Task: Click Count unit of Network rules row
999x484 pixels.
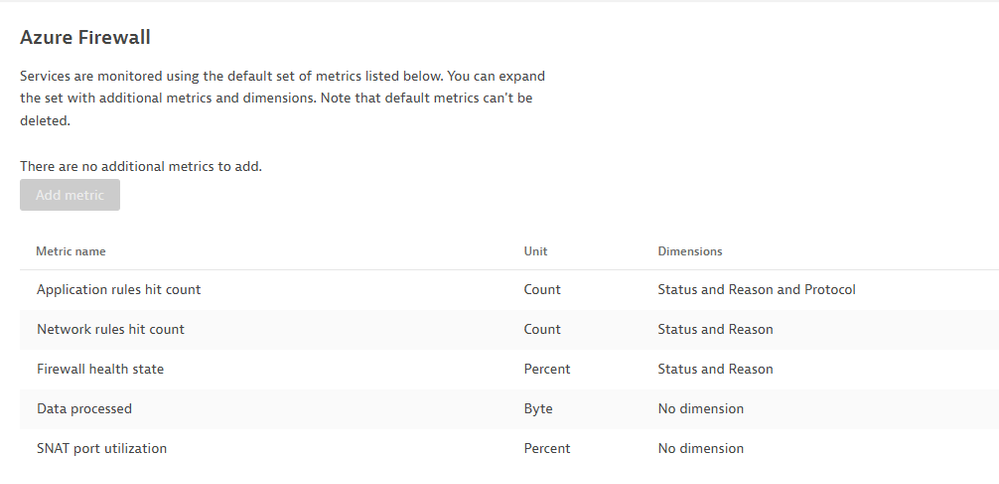Action: 542,329
